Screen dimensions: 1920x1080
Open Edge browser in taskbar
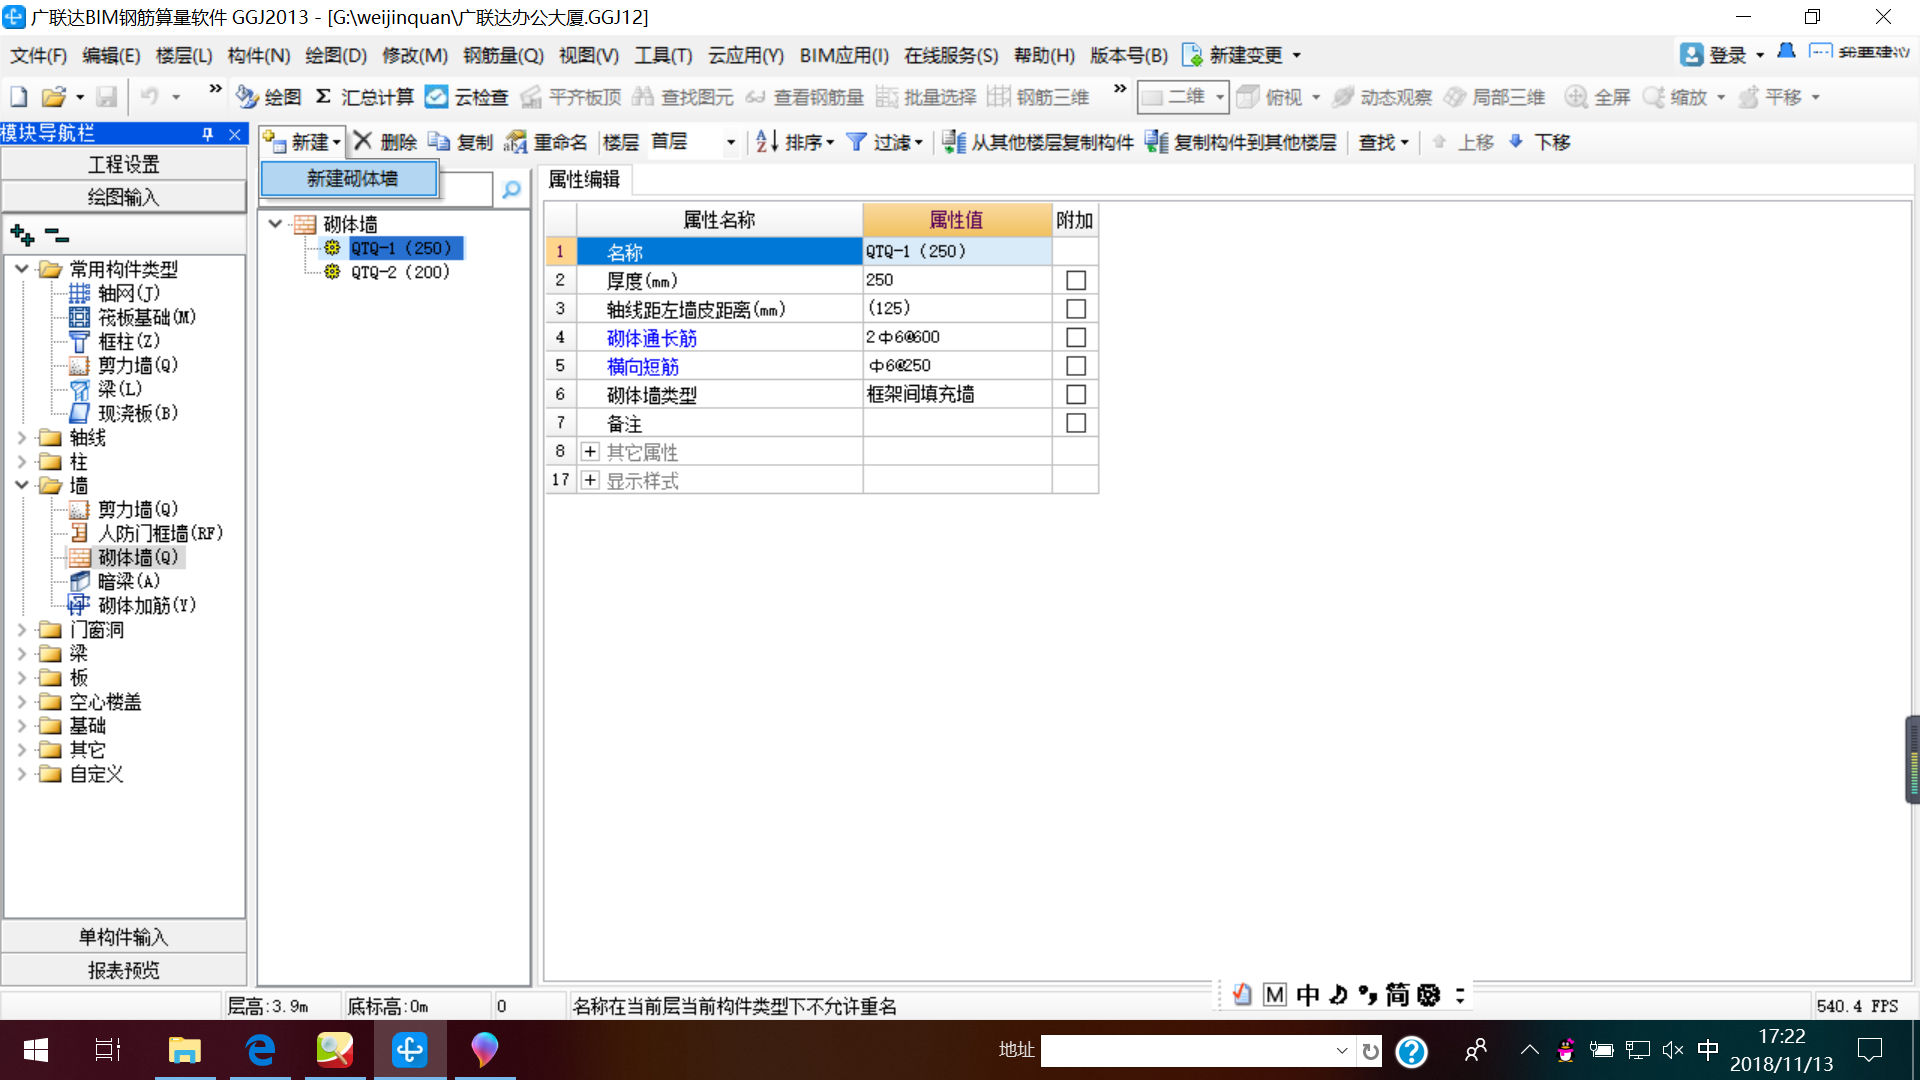(x=260, y=1050)
